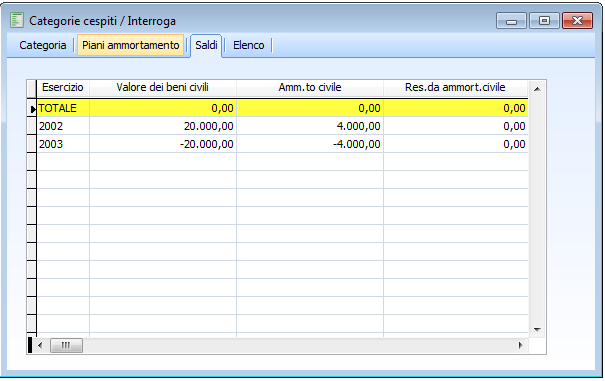The width and height of the screenshot is (605, 381).
Task: Select the TOTALE row label
Action: click(x=63, y=108)
